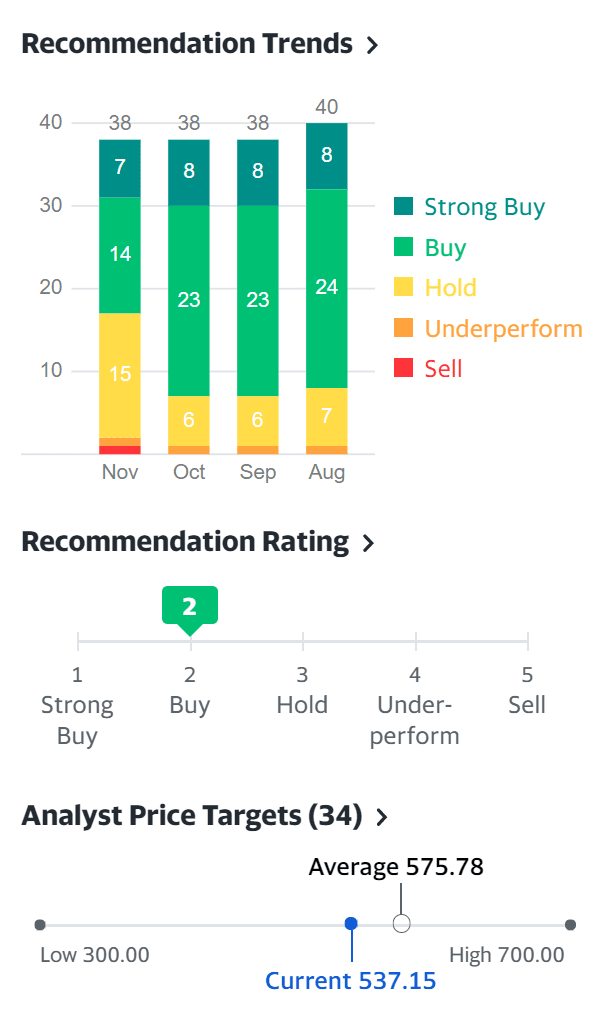This screenshot has width=604, height=1016.
Task: Click the Sep Hold segment showing 6
Action: coord(258,420)
